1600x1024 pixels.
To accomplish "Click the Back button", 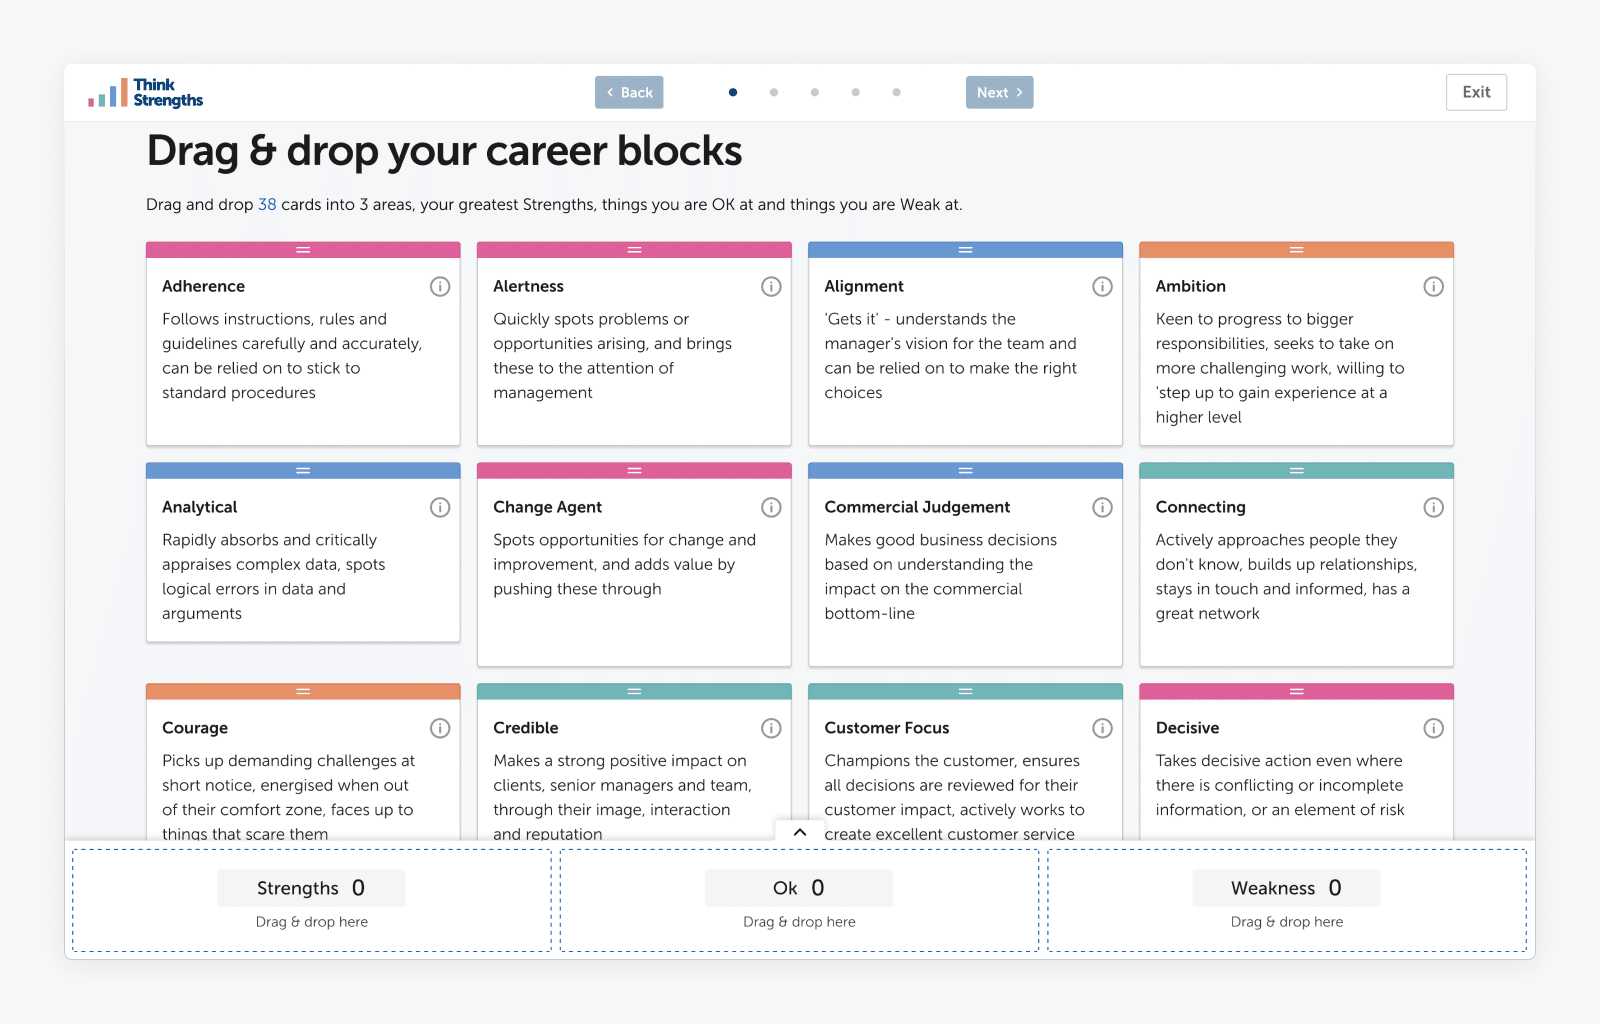I will pos(629,93).
